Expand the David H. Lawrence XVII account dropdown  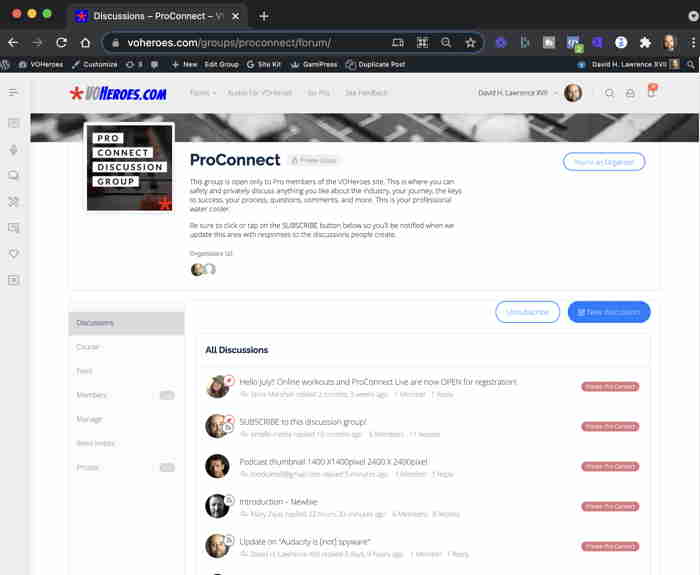coord(518,93)
